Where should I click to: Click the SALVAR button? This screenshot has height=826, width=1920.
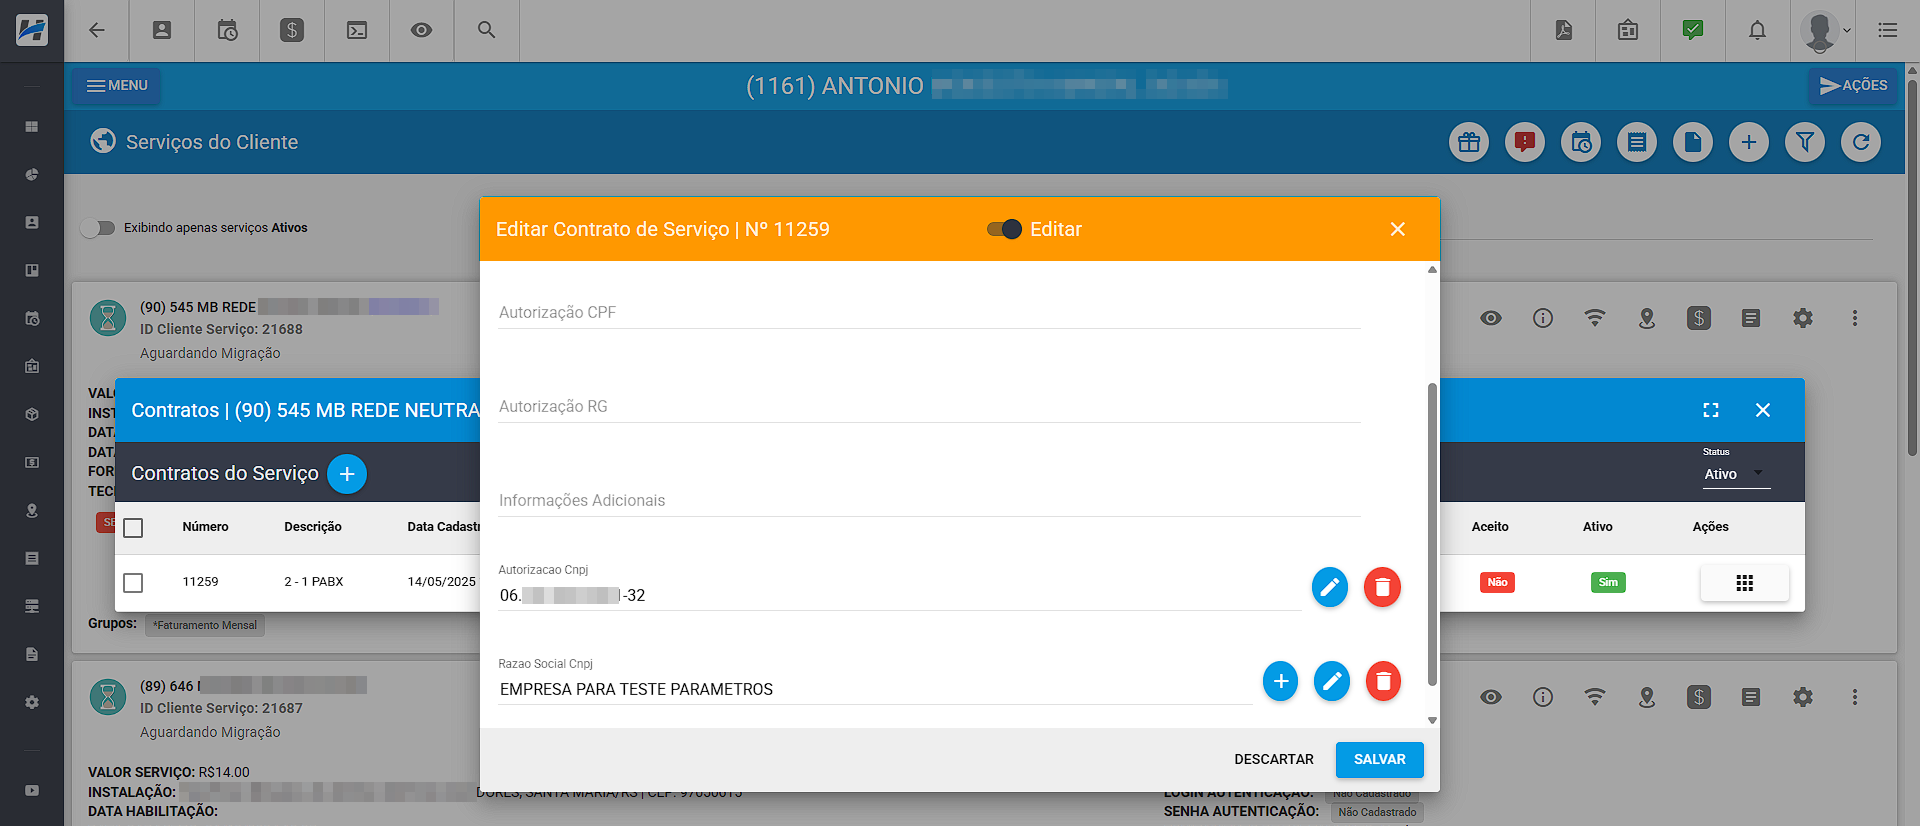click(x=1380, y=759)
